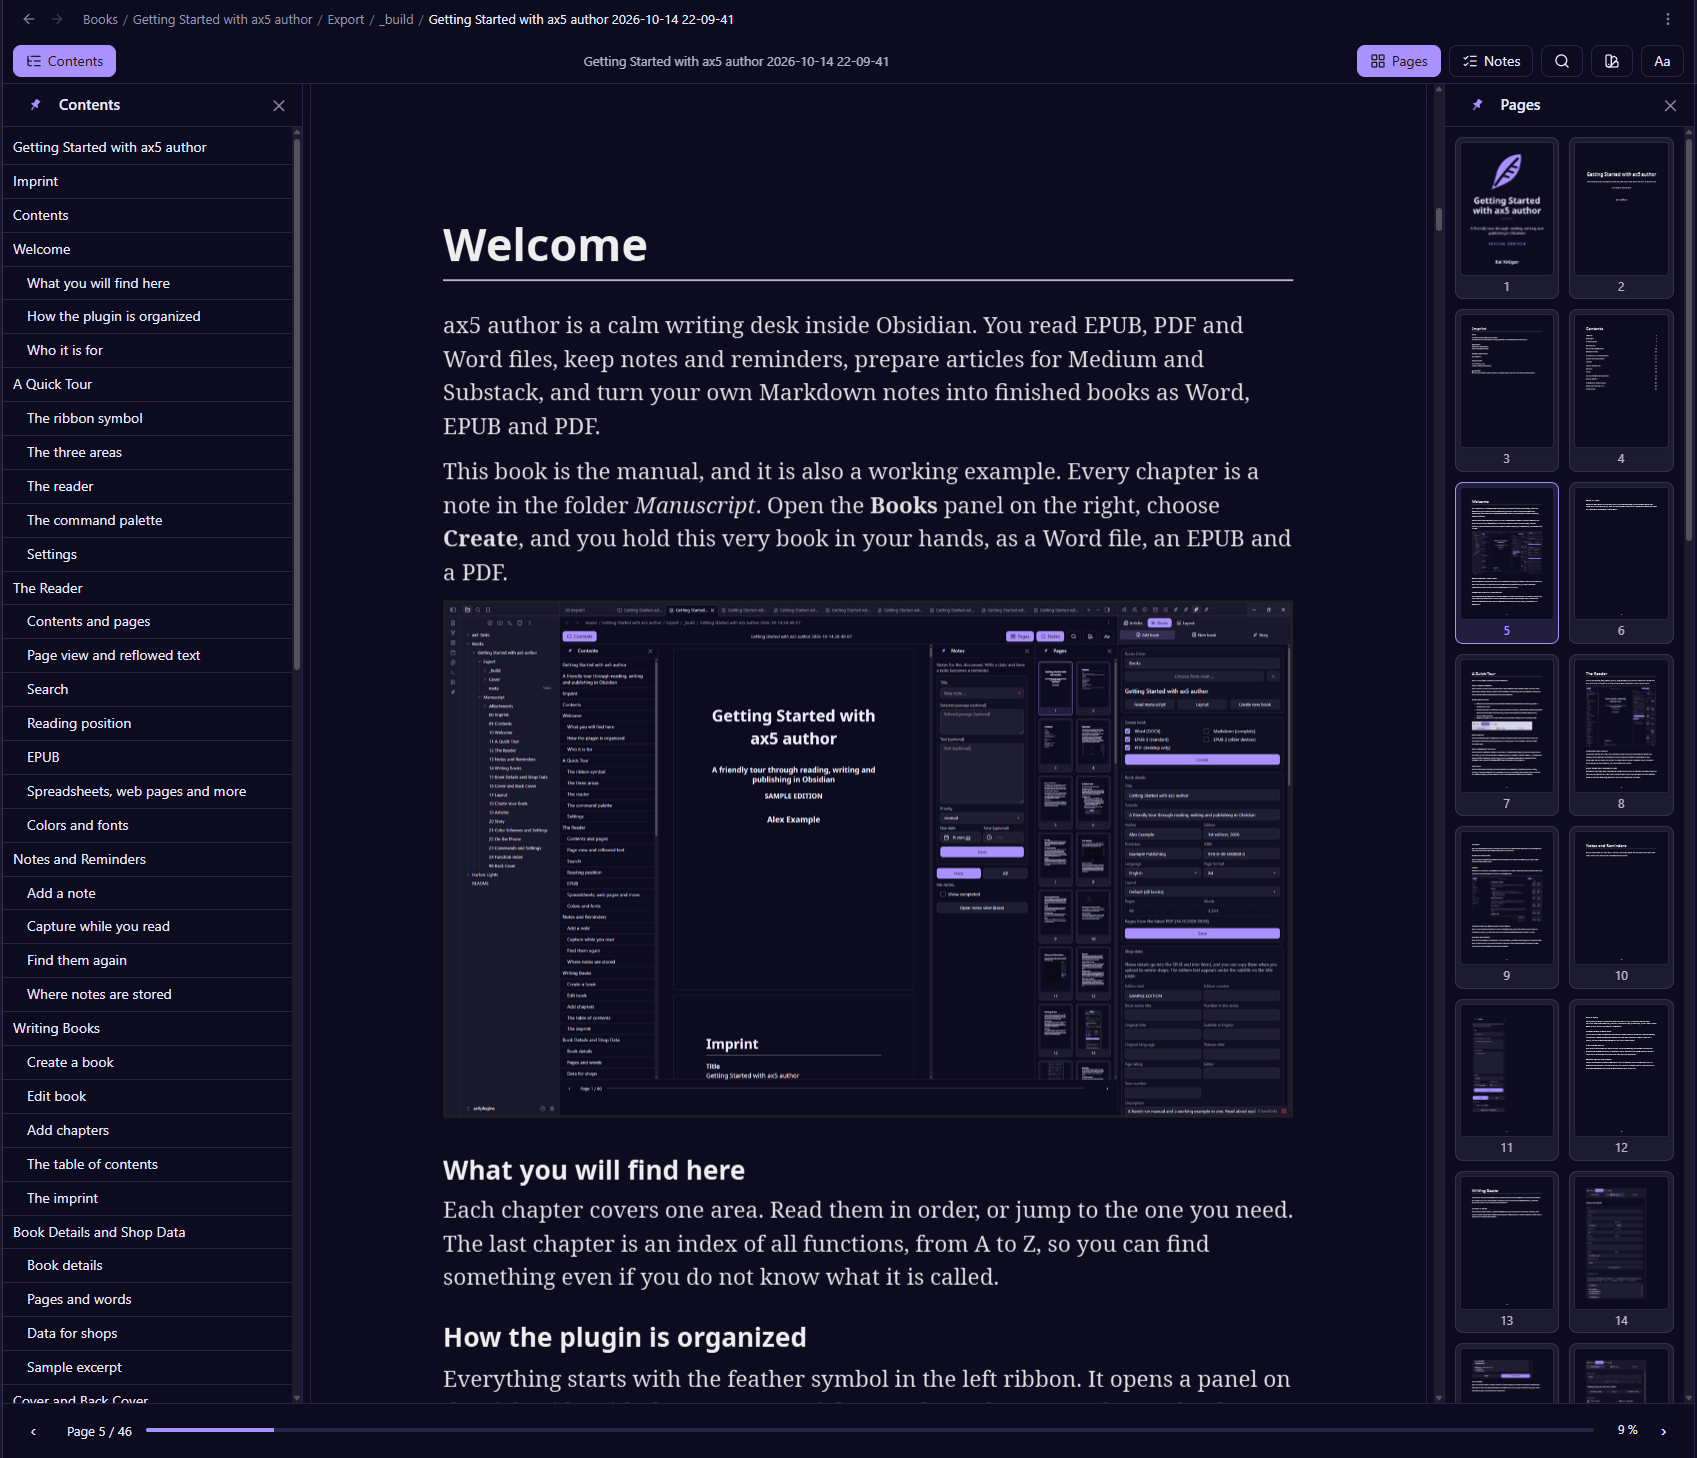Open the _build breadcrumb folder
The height and width of the screenshot is (1458, 1697).
point(397,19)
